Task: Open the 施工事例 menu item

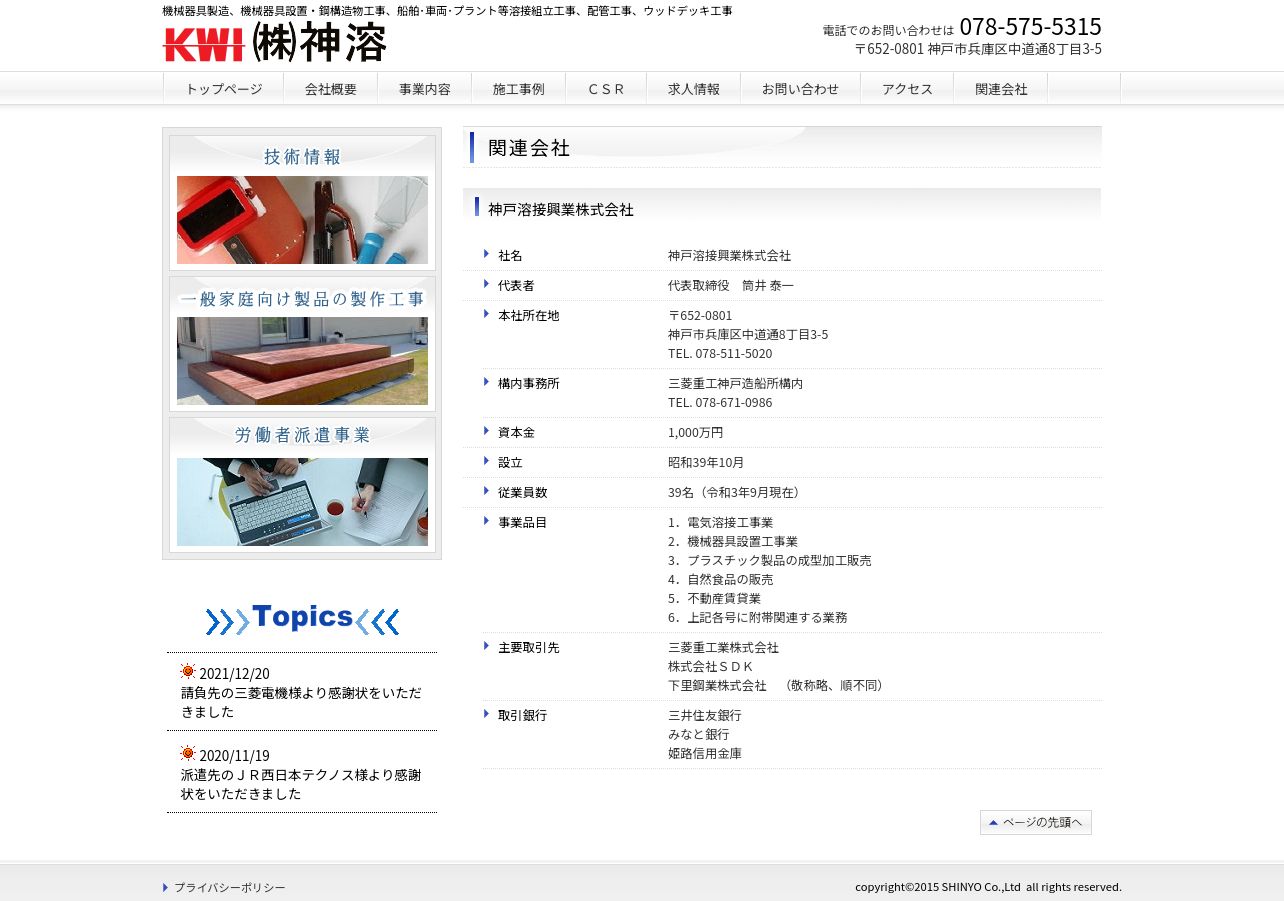Action: click(519, 88)
